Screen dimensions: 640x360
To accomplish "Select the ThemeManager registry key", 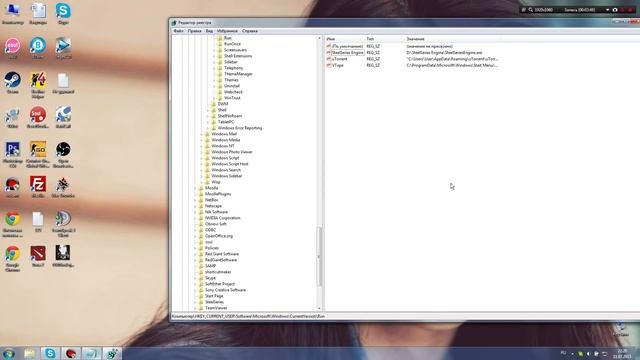I will 238,74.
